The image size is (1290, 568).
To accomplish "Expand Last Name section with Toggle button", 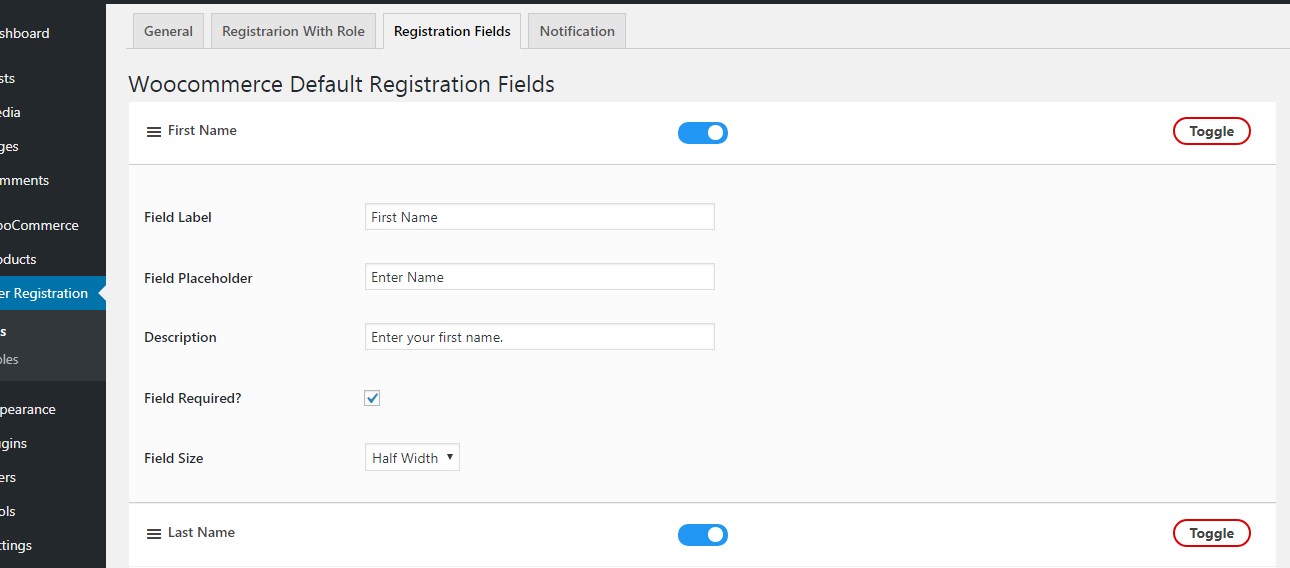I will pos(1211,533).
